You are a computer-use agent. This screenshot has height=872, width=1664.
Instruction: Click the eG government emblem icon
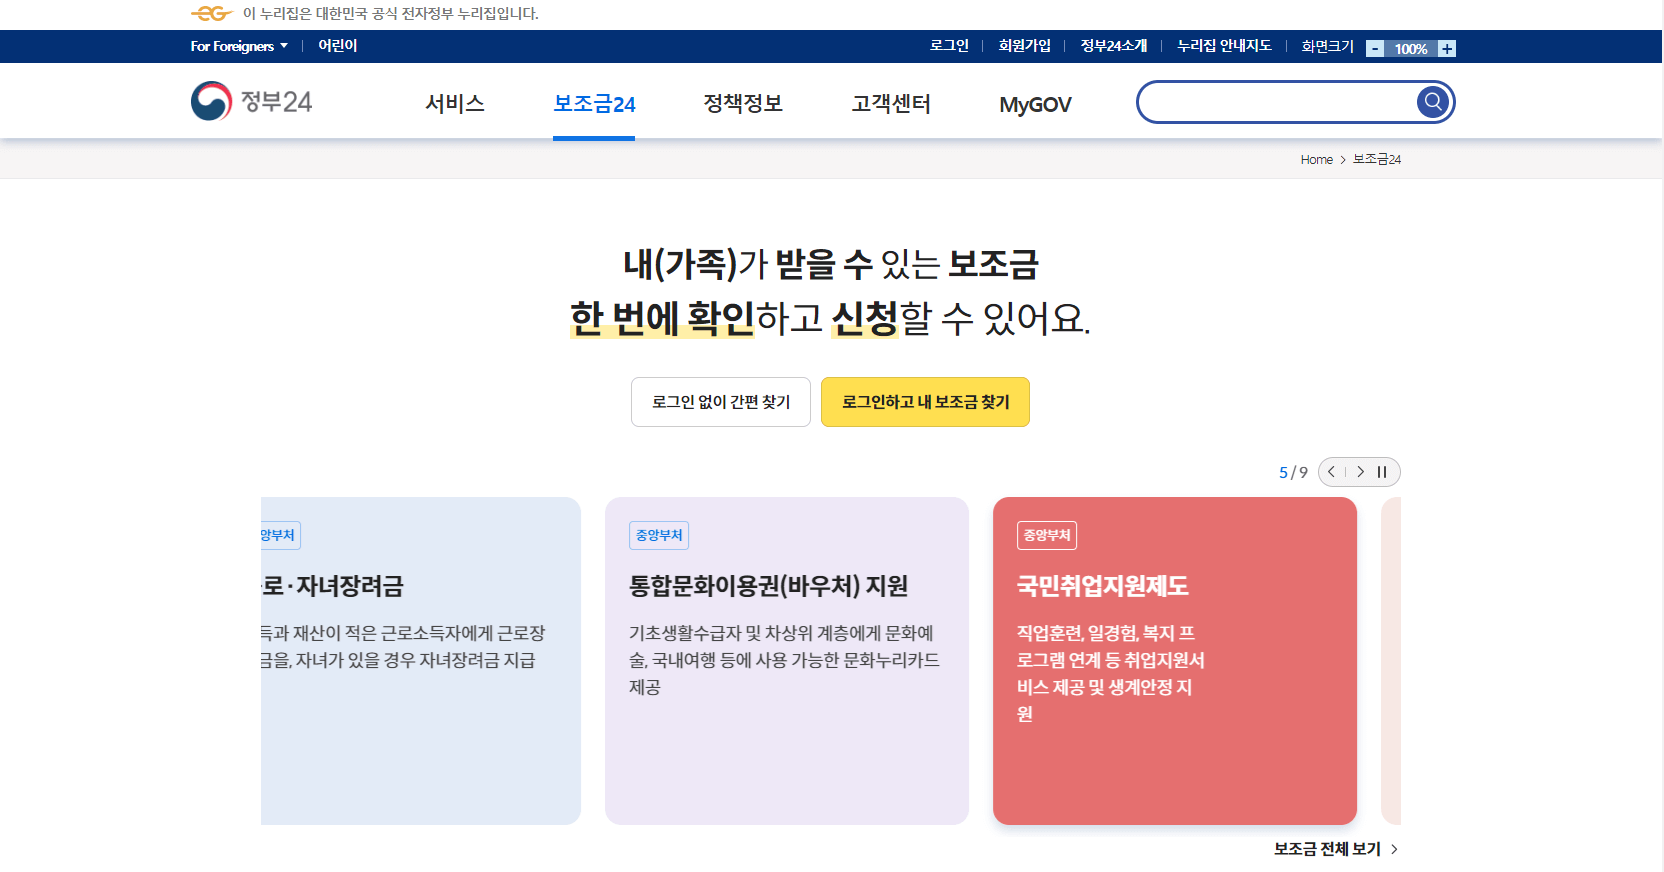click(211, 13)
